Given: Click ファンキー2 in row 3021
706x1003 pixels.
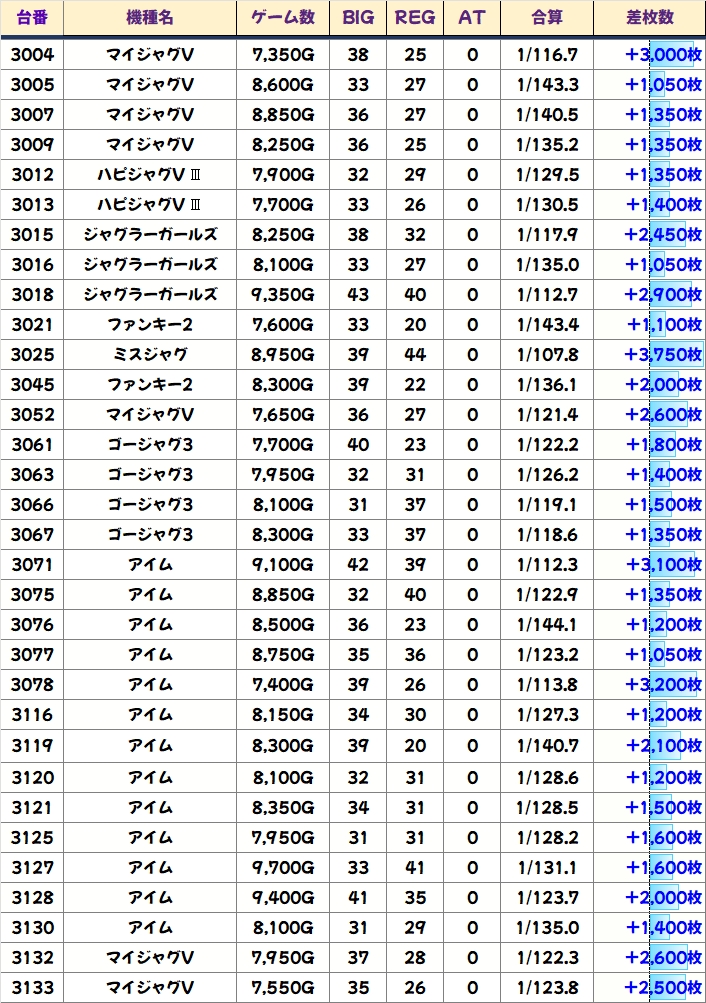Looking at the screenshot, I should pyautogui.click(x=150, y=325).
